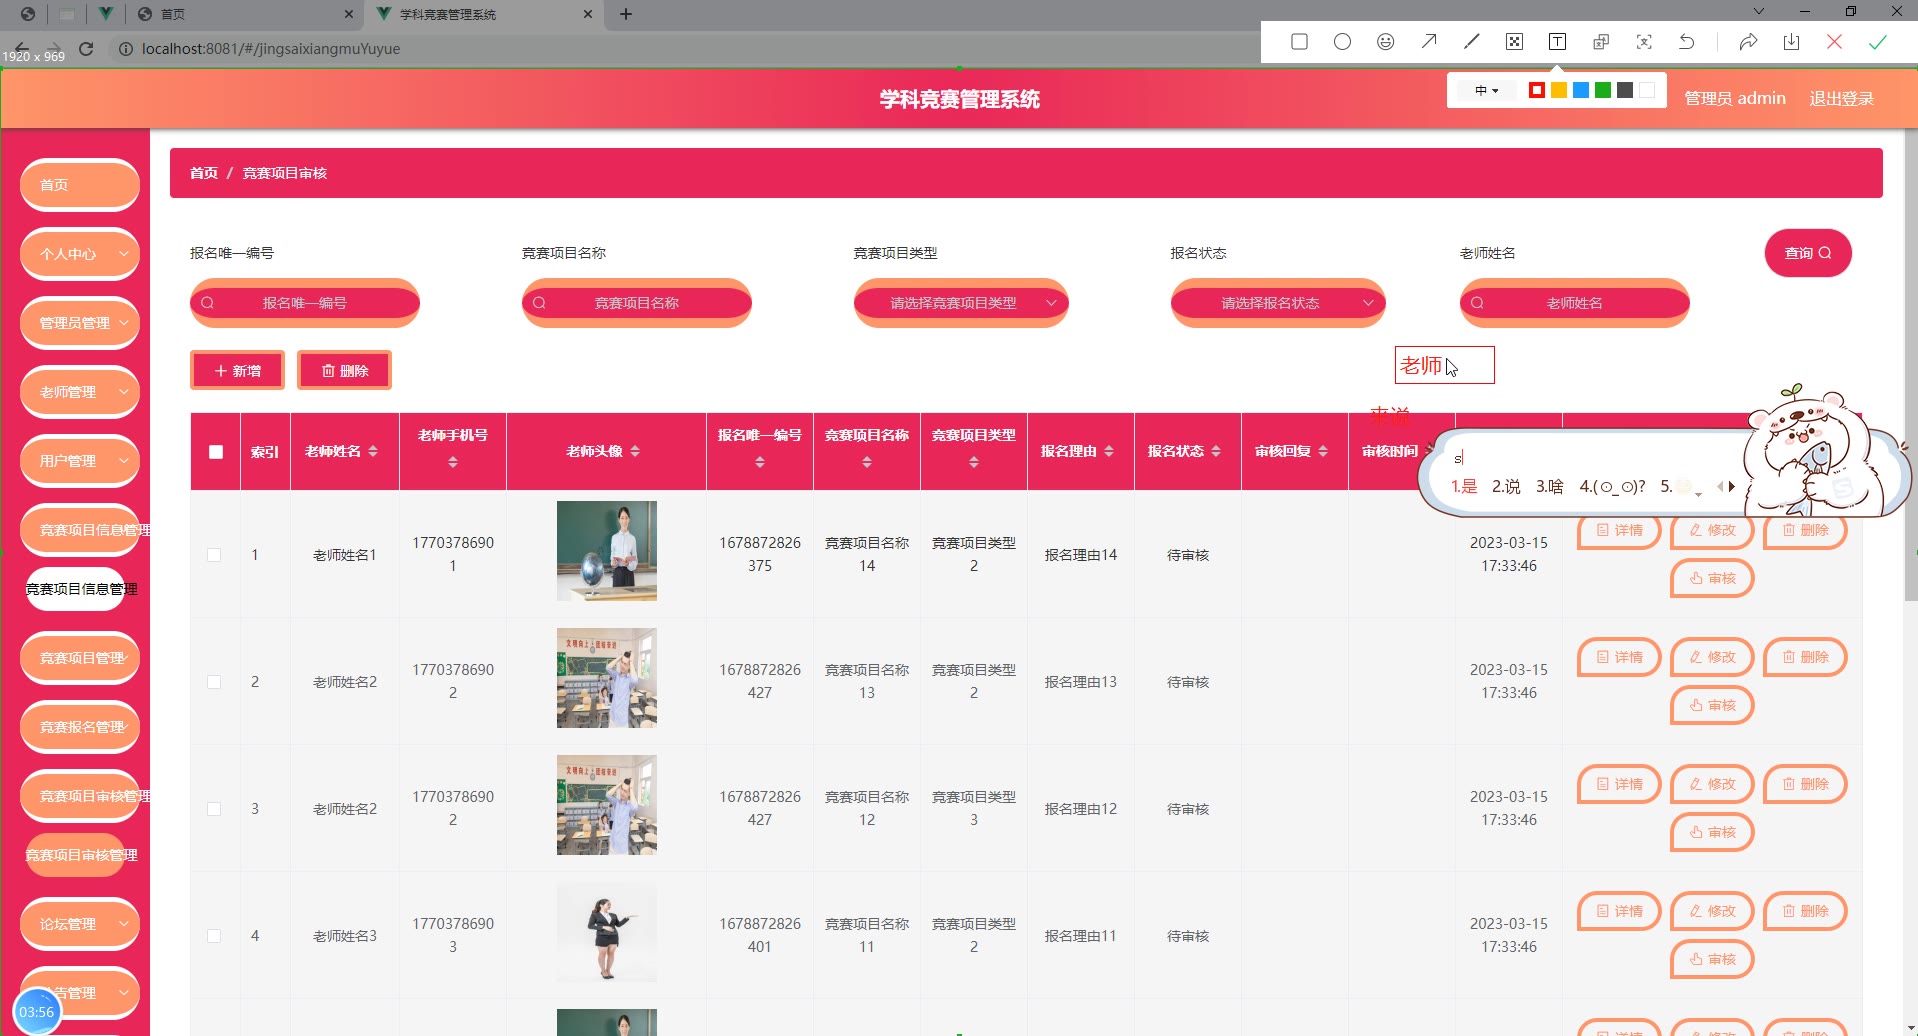1918x1036 pixels.
Task: Select the mosaic blur tool
Action: click(x=1514, y=42)
